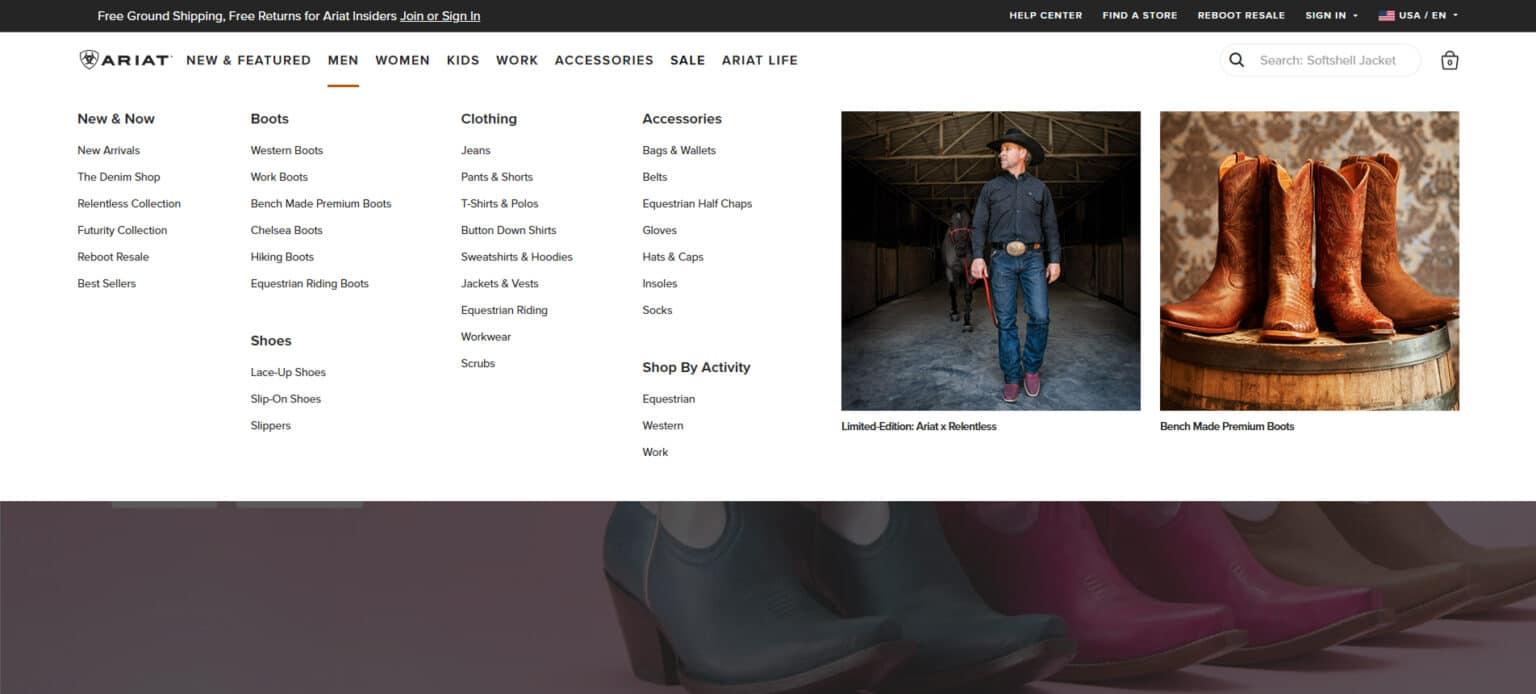Select Pants & Shorts
The image size is (1536, 694).
[x=496, y=177]
